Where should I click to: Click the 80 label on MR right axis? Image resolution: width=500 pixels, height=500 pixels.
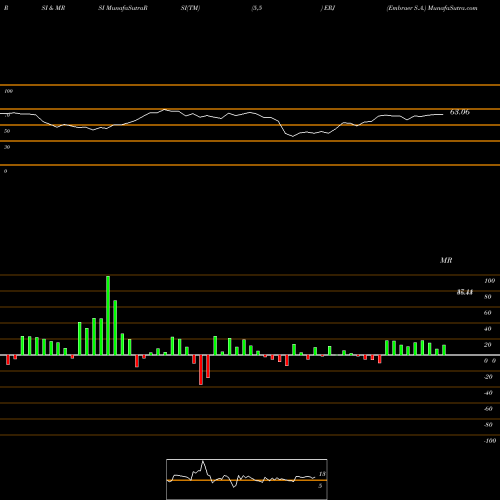[488, 297]
